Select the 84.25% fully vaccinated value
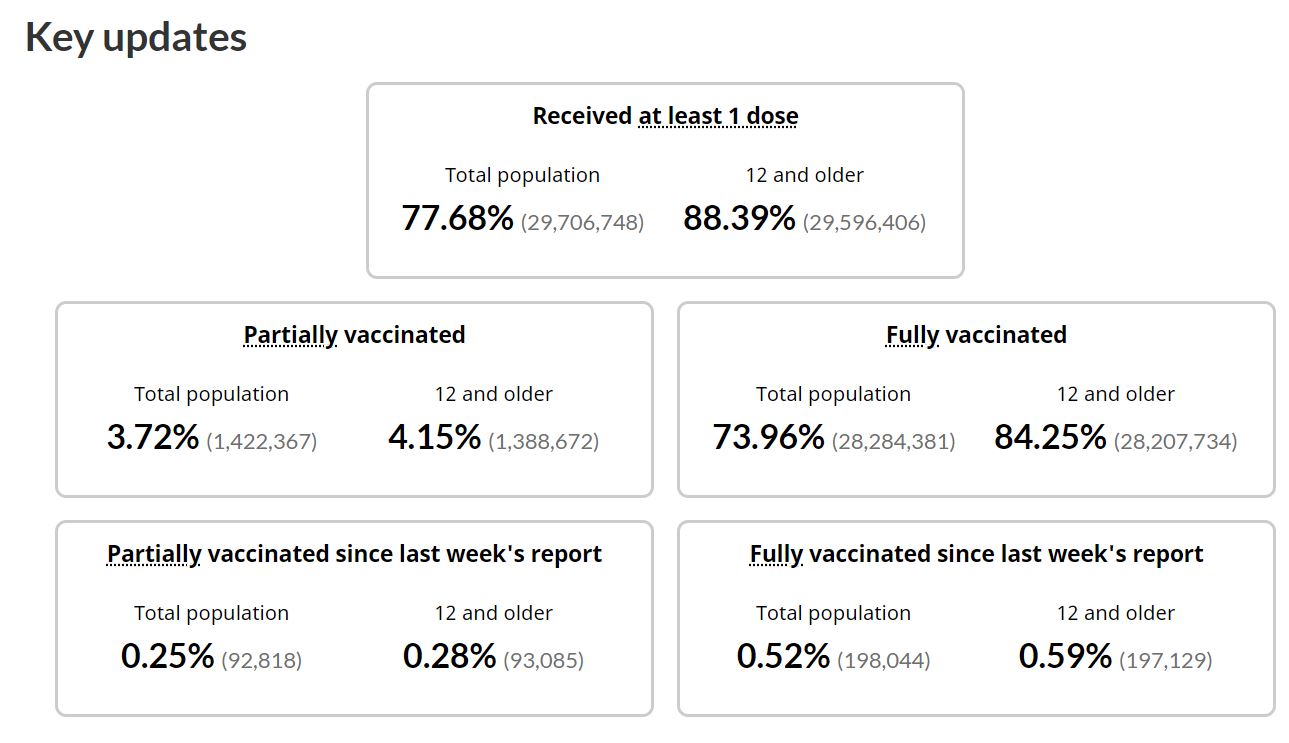This screenshot has width=1289, height=743. click(x=1050, y=438)
